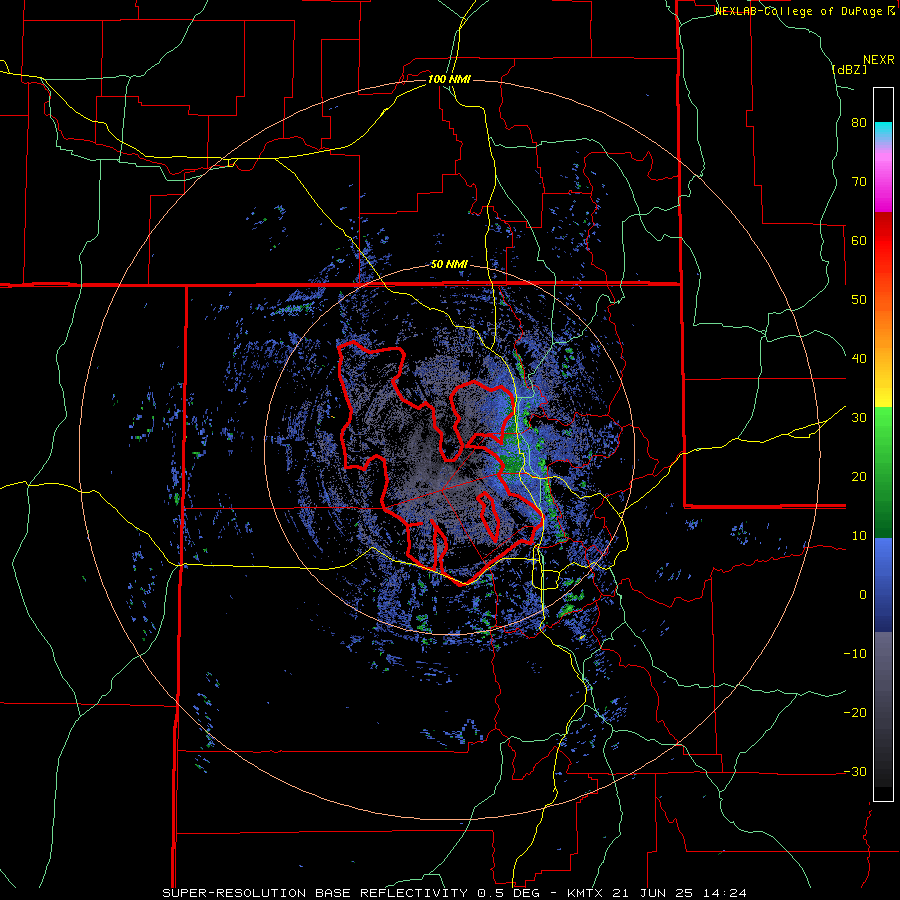Click the 80 value on dBZ scale
Viewport: 900px width, 900px height.
pos(859,123)
